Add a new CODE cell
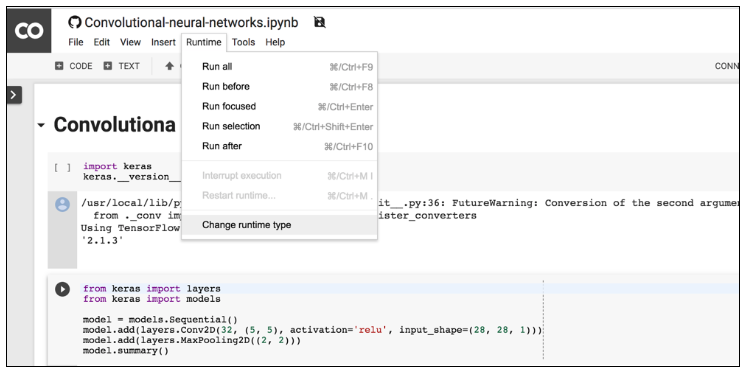The image size is (747, 372). coord(73,66)
